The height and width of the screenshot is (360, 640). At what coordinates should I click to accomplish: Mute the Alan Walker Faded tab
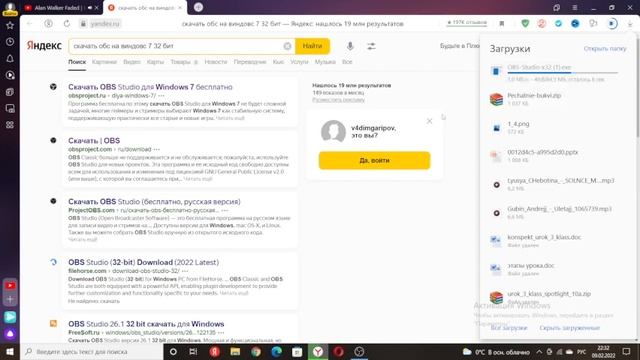coord(90,8)
